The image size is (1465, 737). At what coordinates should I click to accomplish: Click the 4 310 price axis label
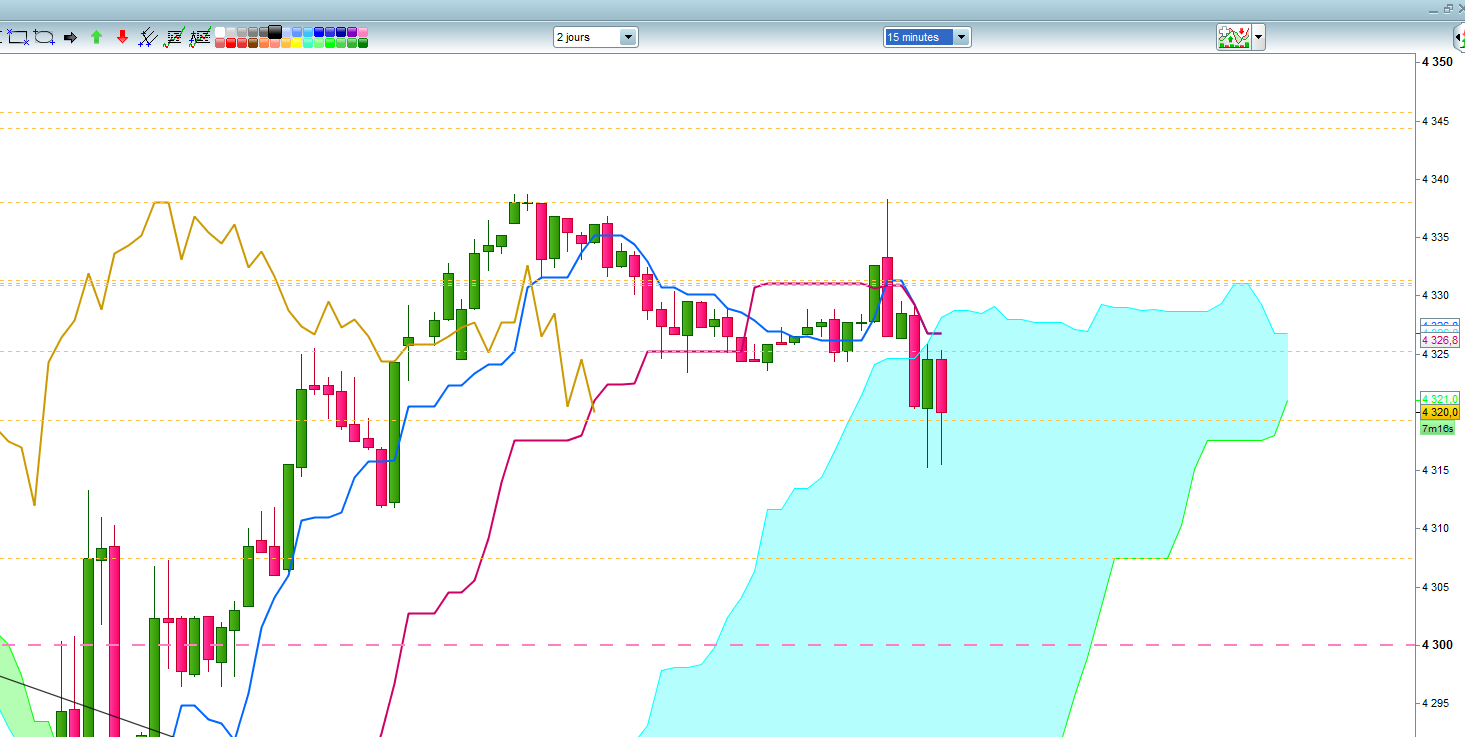1437,528
